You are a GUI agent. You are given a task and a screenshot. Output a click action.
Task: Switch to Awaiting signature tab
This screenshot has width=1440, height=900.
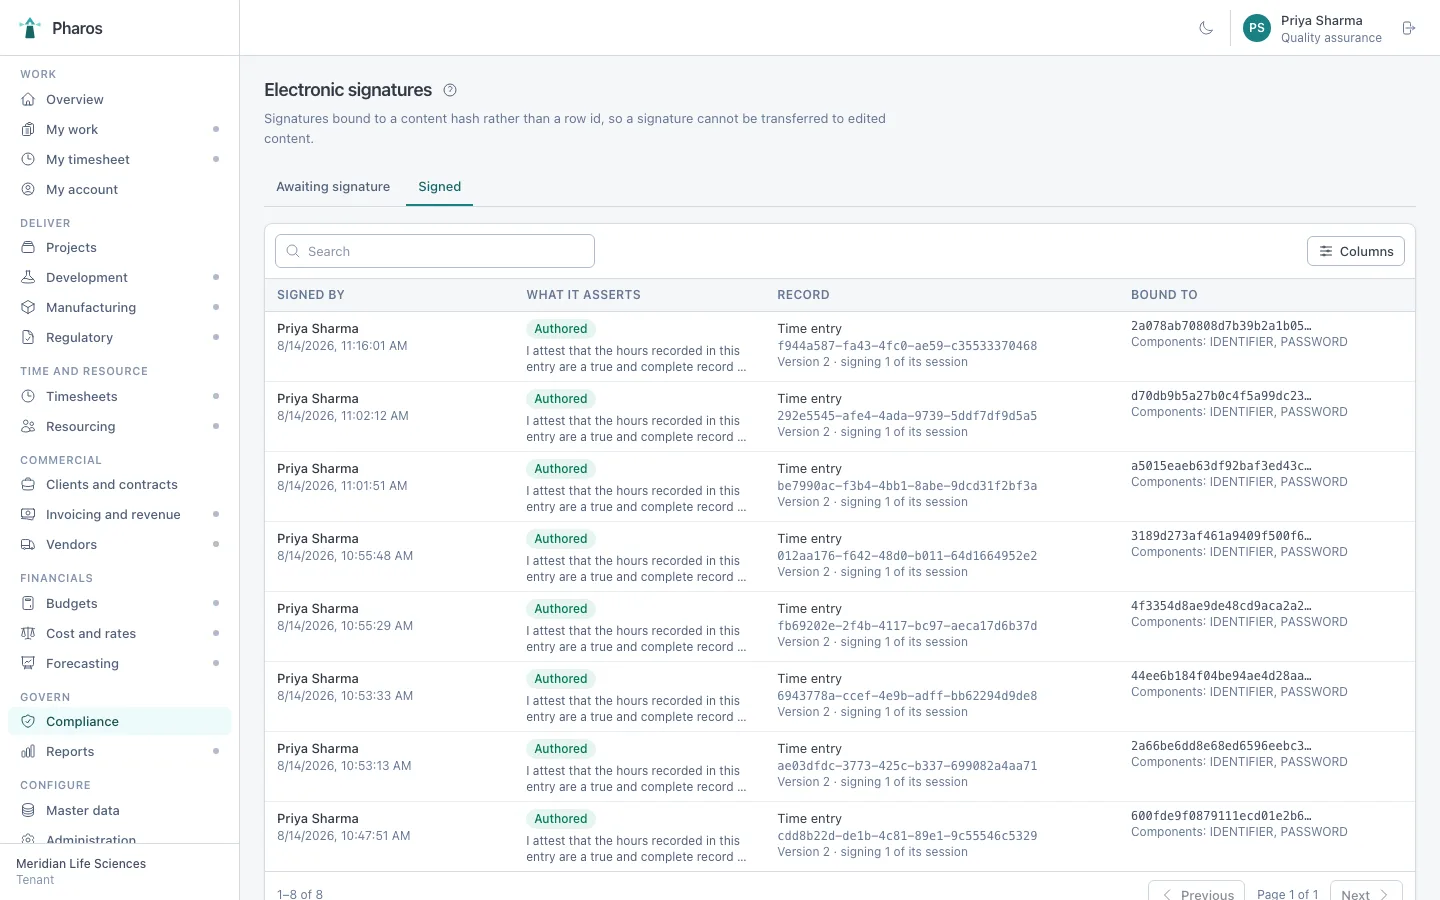click(x=333, y=187)
